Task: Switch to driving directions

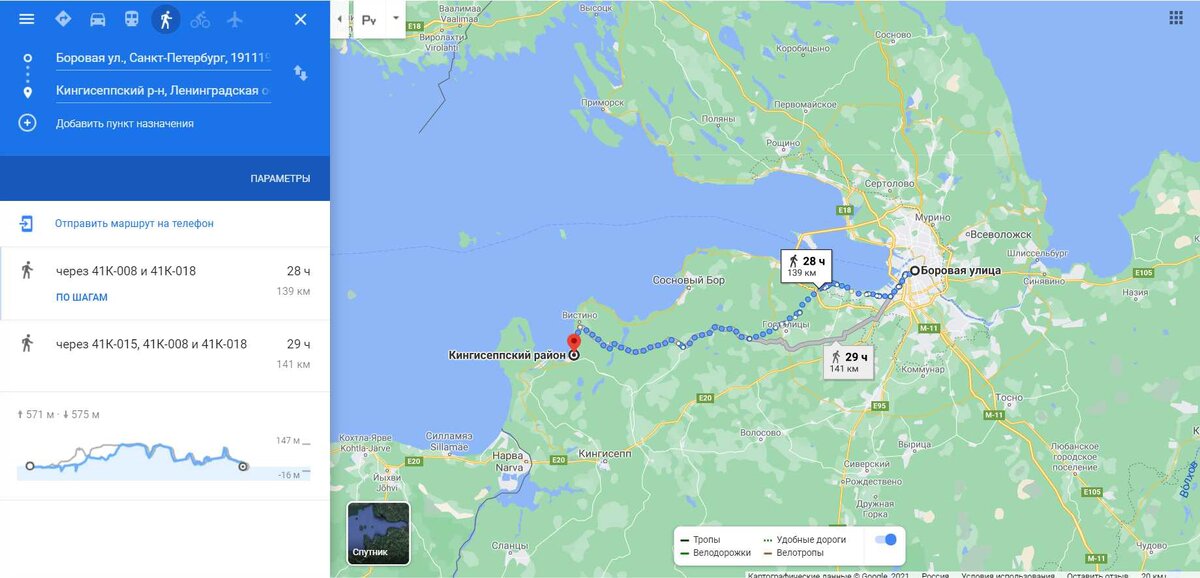Action: pyautogui.click(x=97, y=19)
